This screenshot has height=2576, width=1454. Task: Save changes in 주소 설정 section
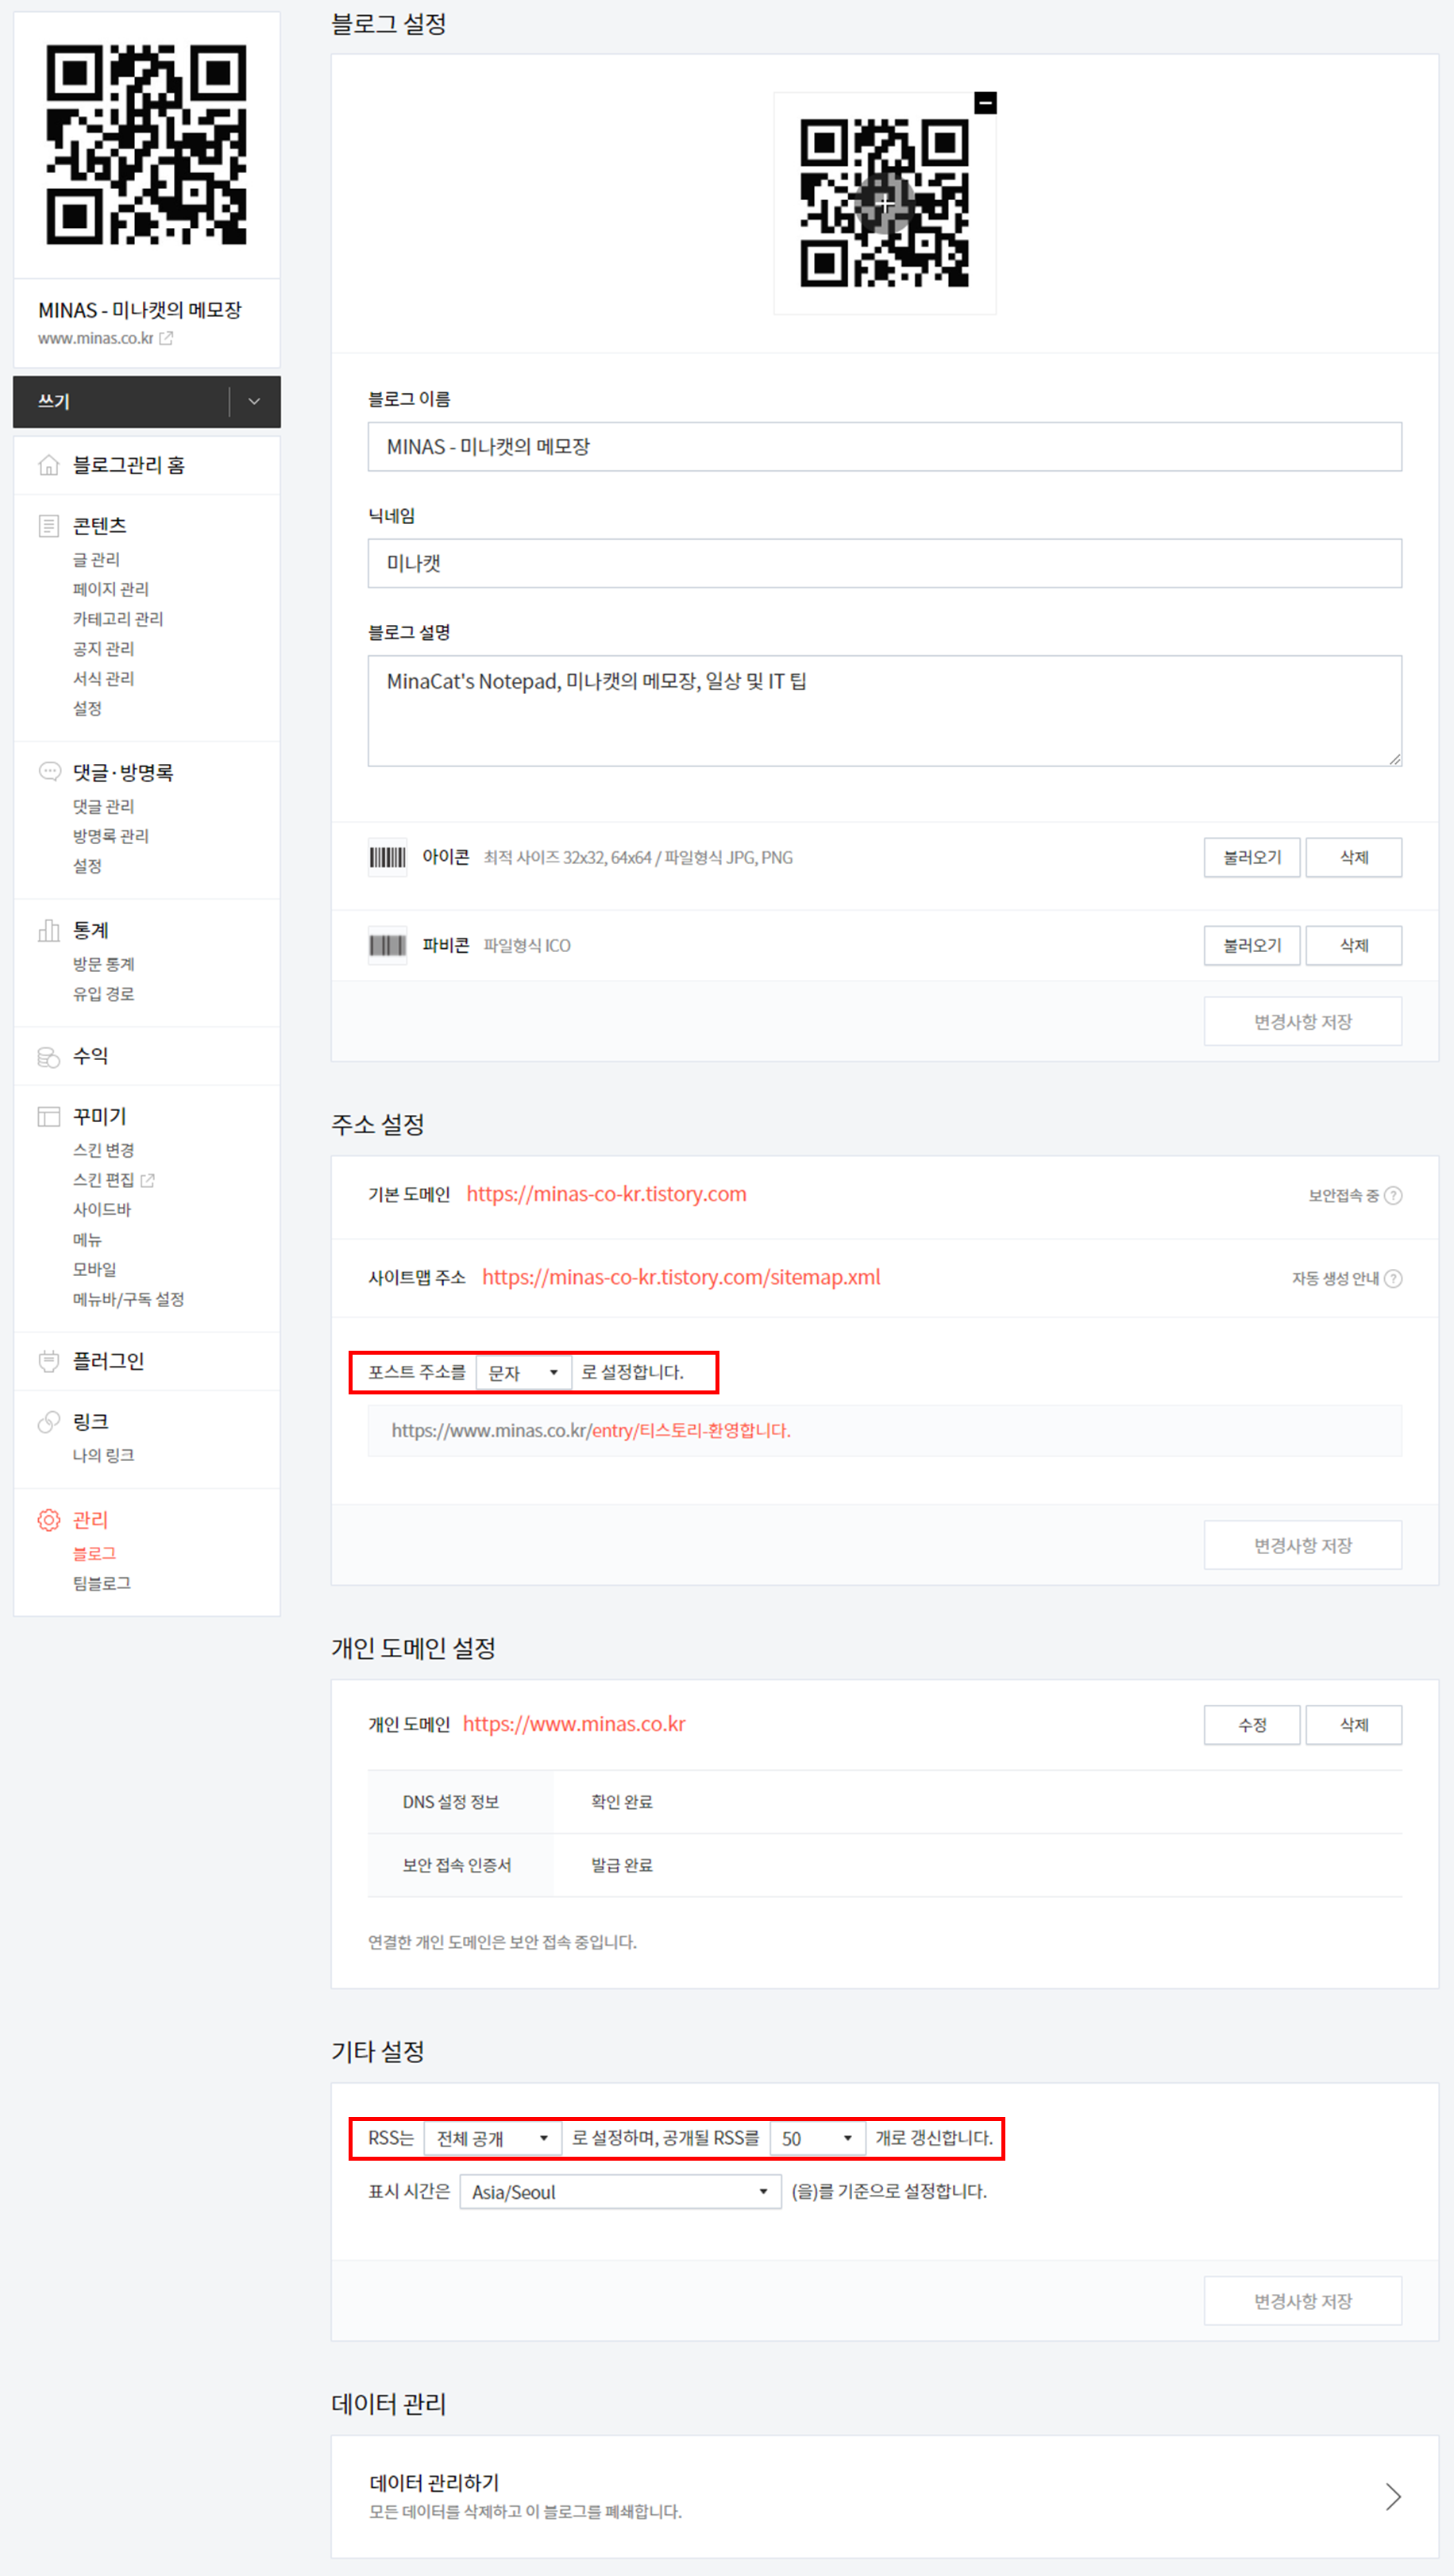pos(1303,1545)
